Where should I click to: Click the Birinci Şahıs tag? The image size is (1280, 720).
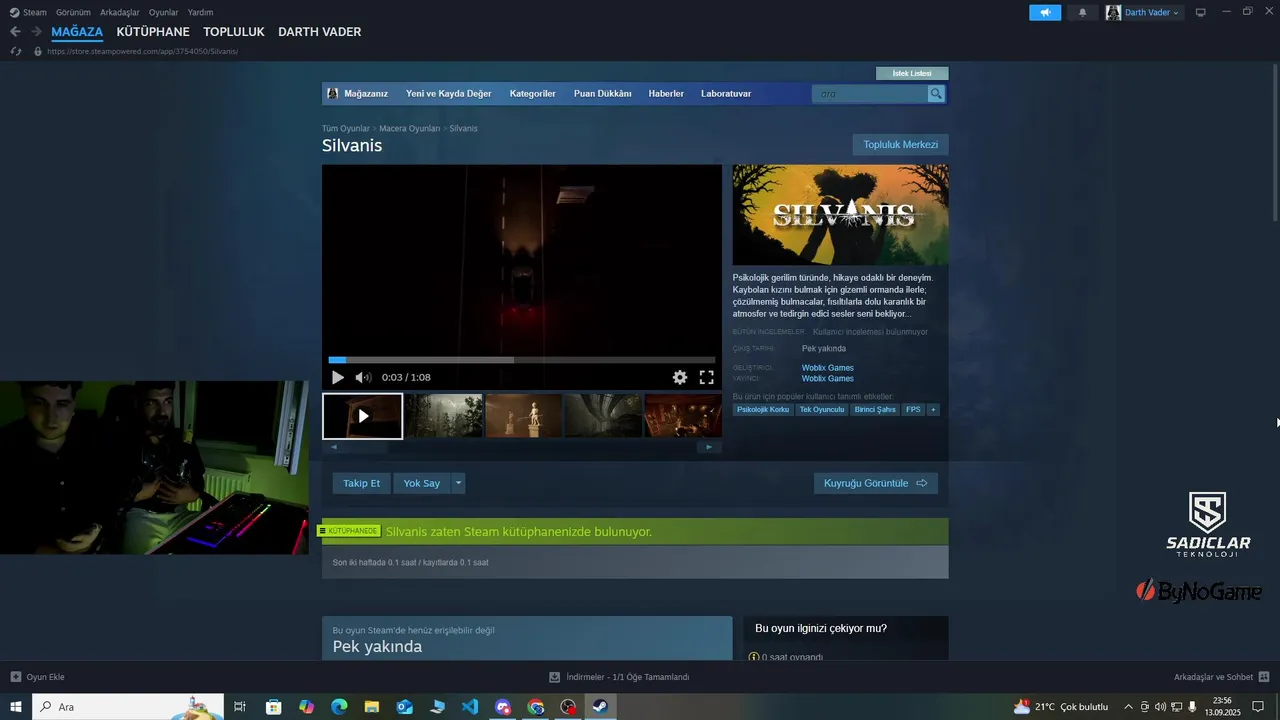coord(875,409)
